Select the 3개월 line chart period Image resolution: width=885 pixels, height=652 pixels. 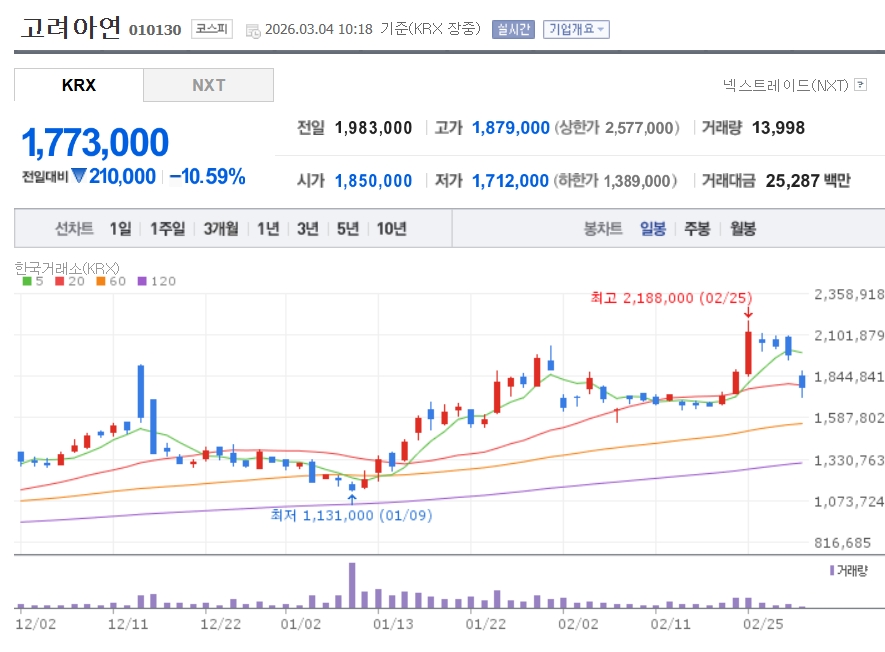(220, 229)
